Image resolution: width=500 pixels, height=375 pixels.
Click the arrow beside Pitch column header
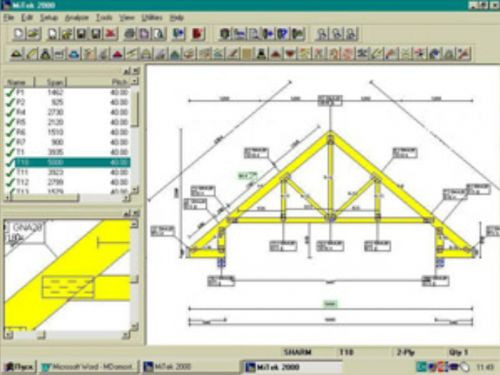click(x=135, y=81)
